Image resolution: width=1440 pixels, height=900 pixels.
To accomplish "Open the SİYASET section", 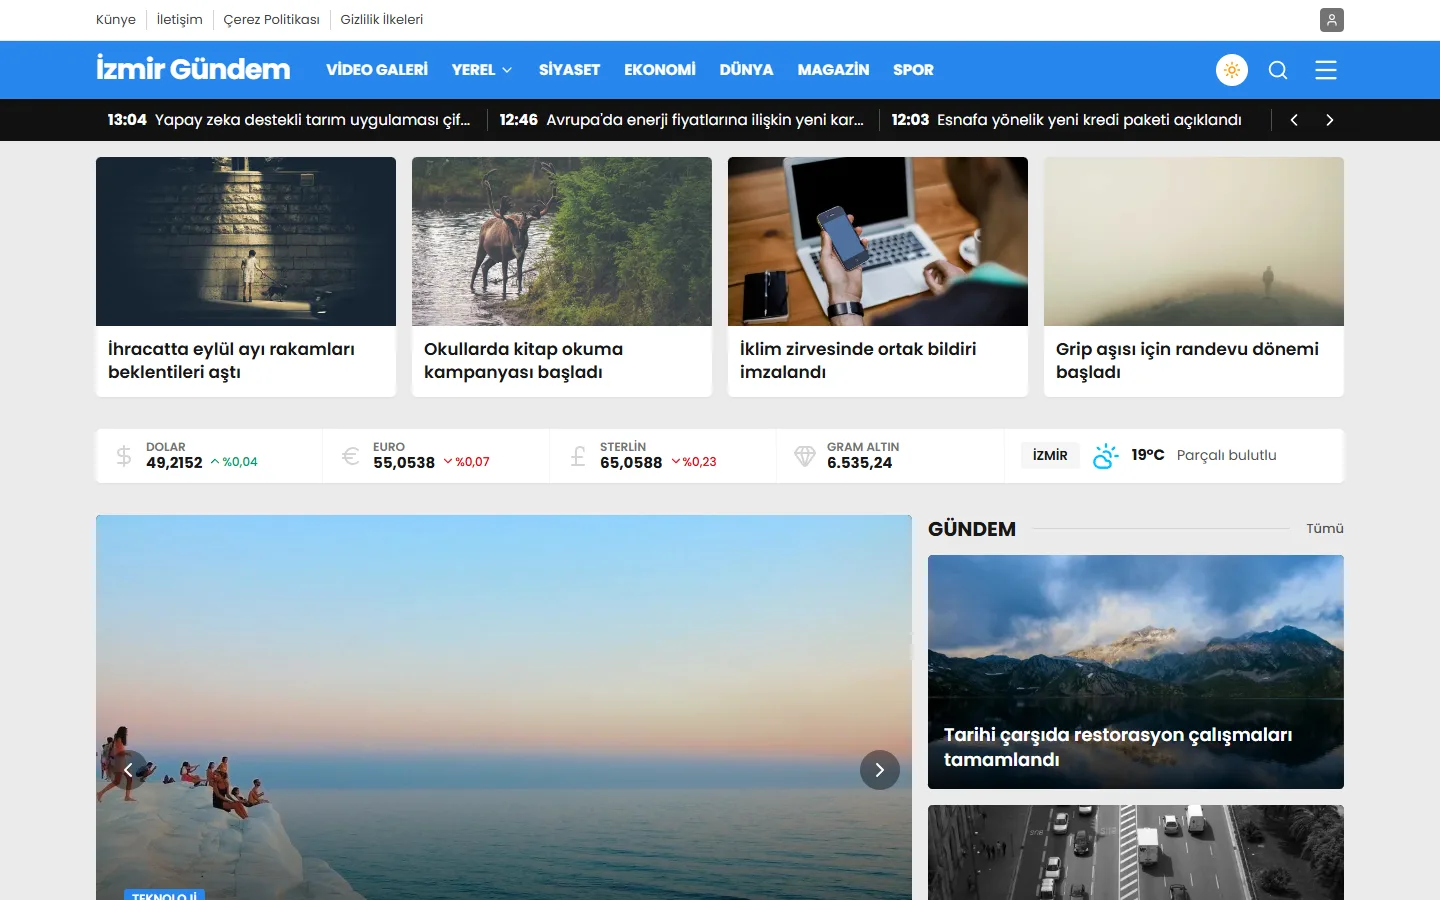I will (x=569, y=70).
